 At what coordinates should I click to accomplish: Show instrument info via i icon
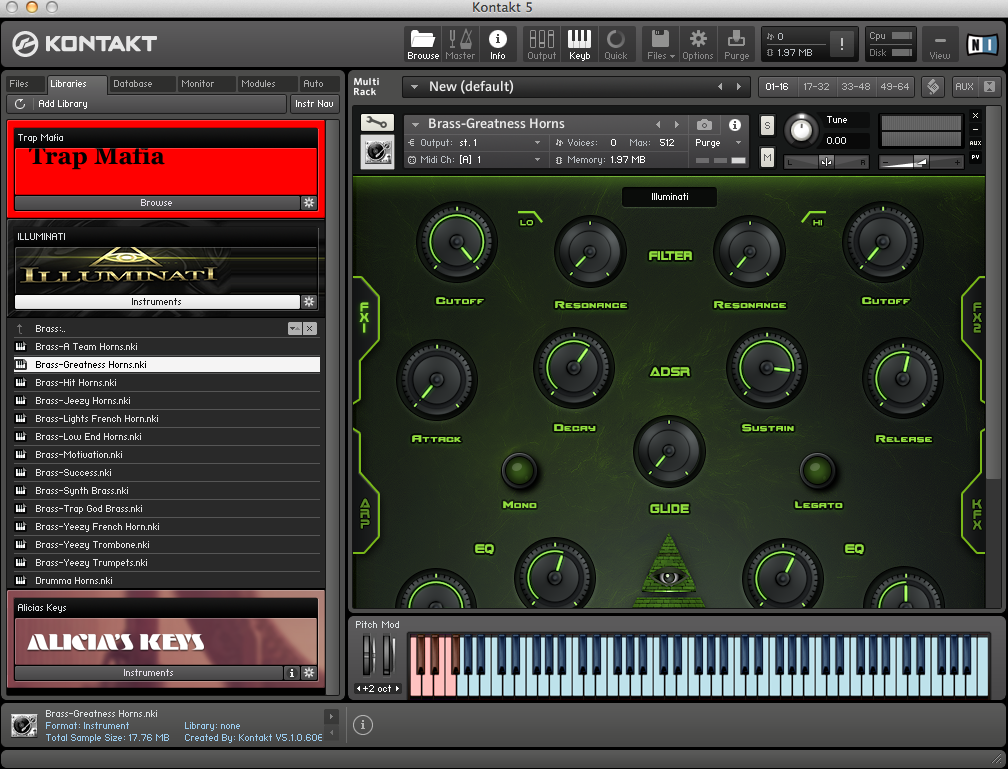coord(735,125)
